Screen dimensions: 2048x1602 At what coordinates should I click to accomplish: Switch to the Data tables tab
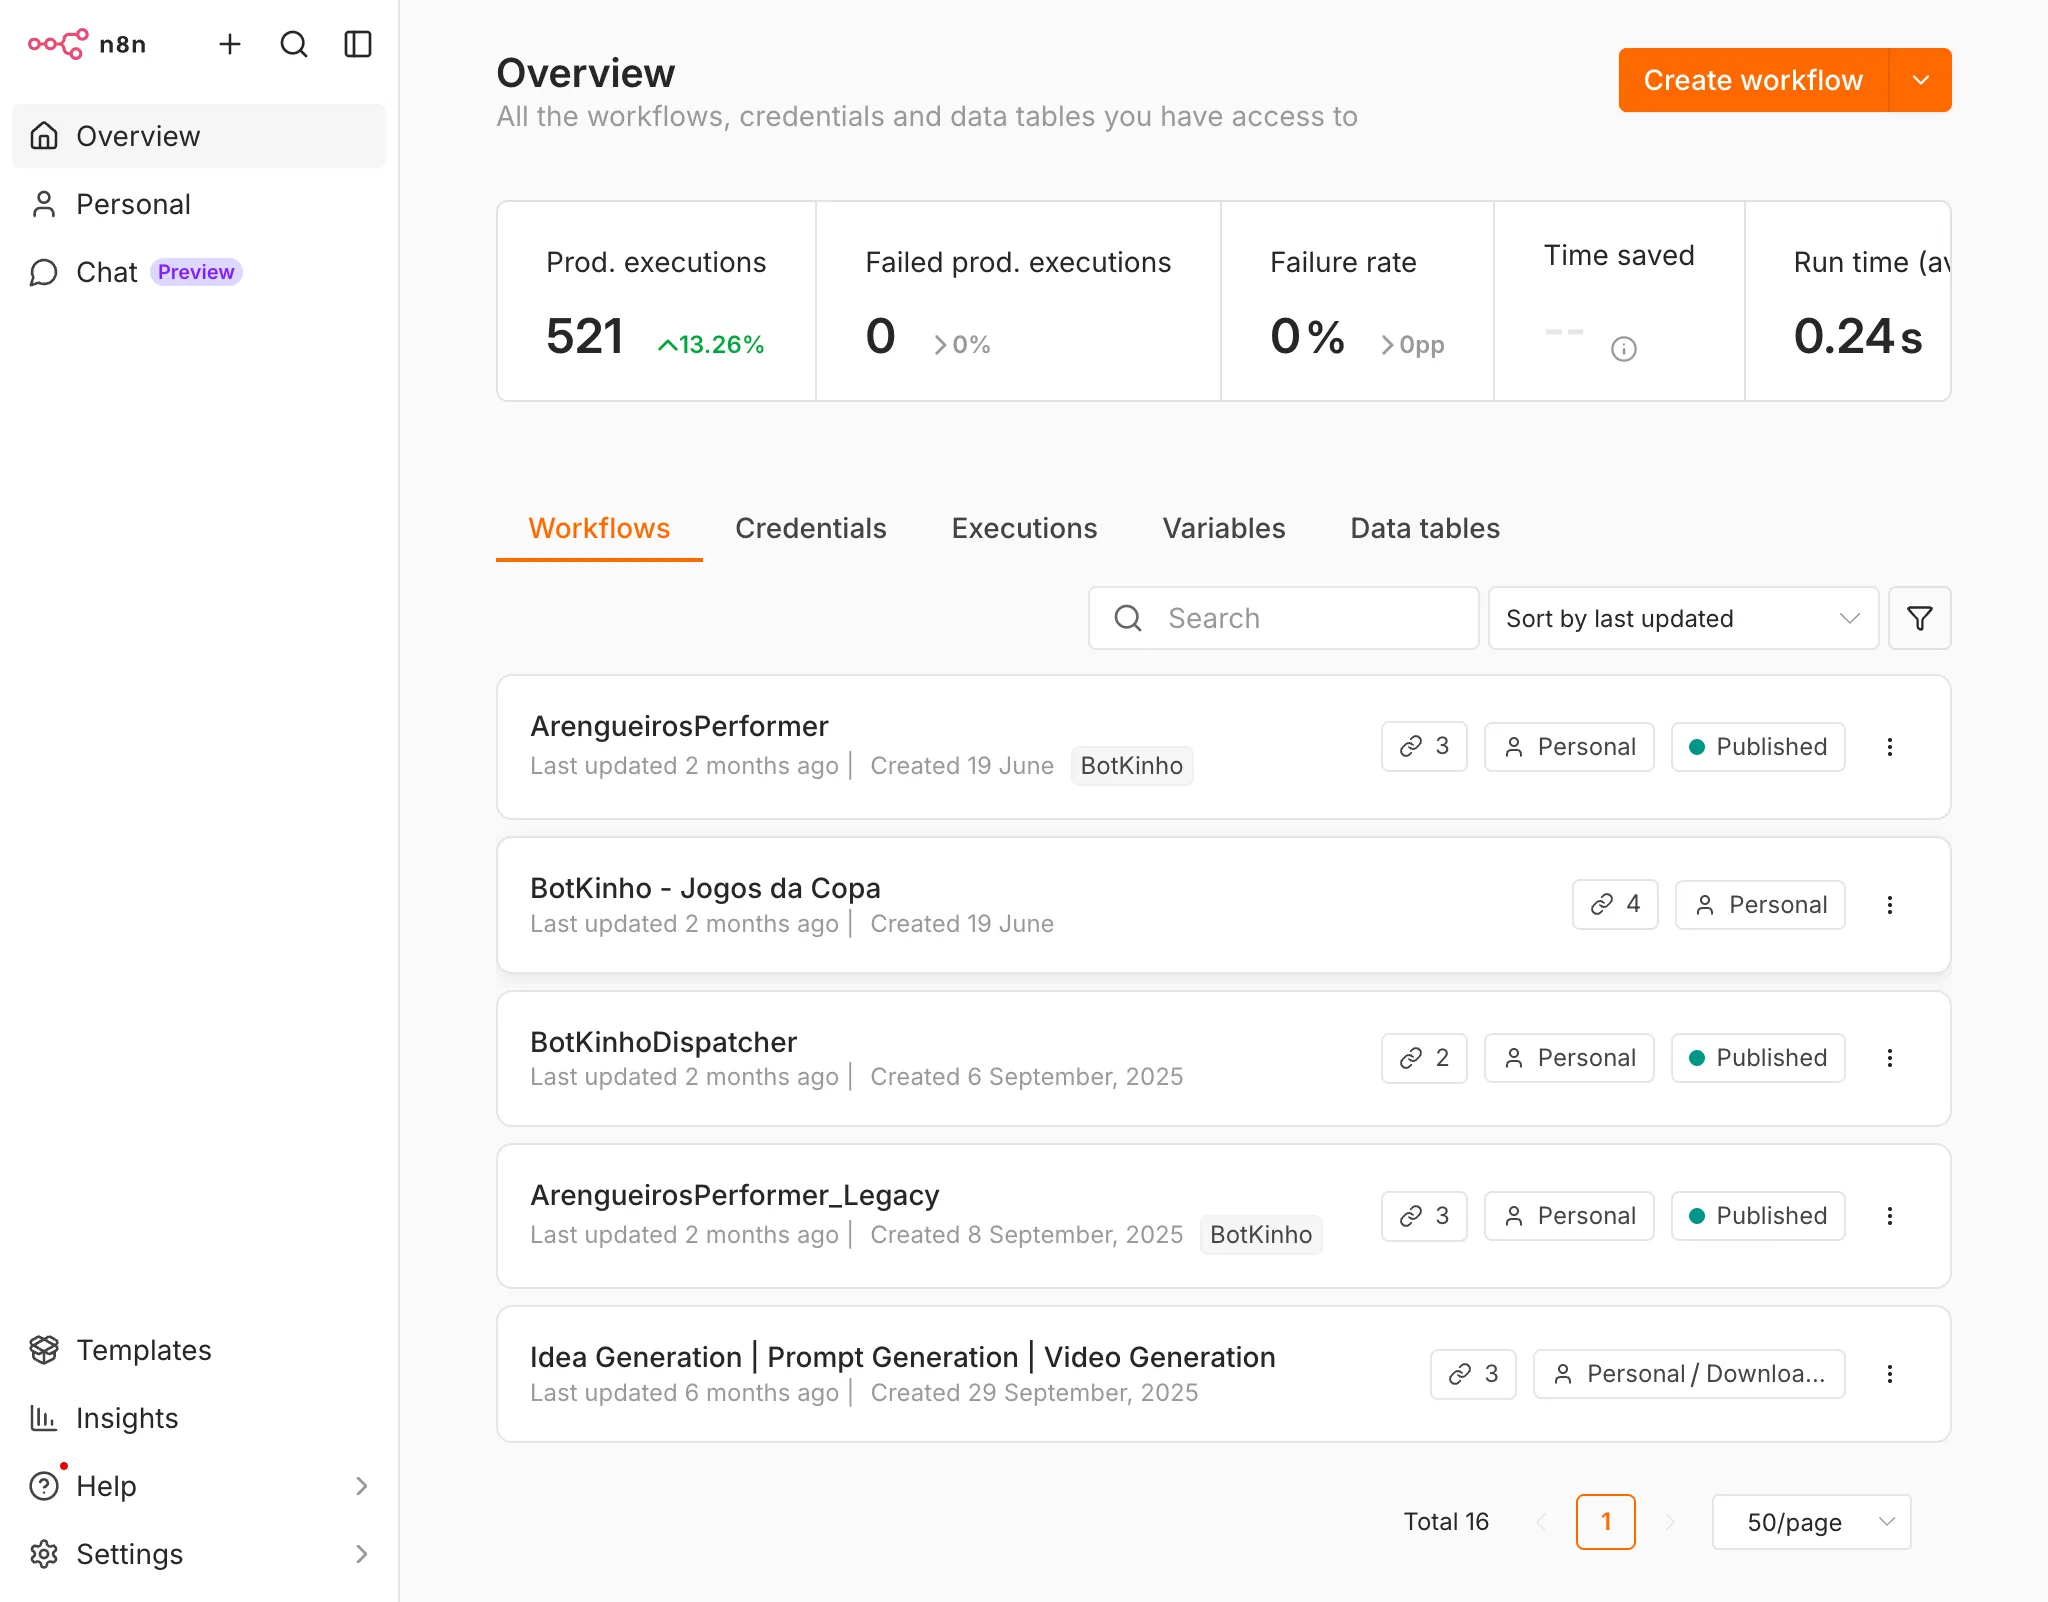tap(1425, 528)
